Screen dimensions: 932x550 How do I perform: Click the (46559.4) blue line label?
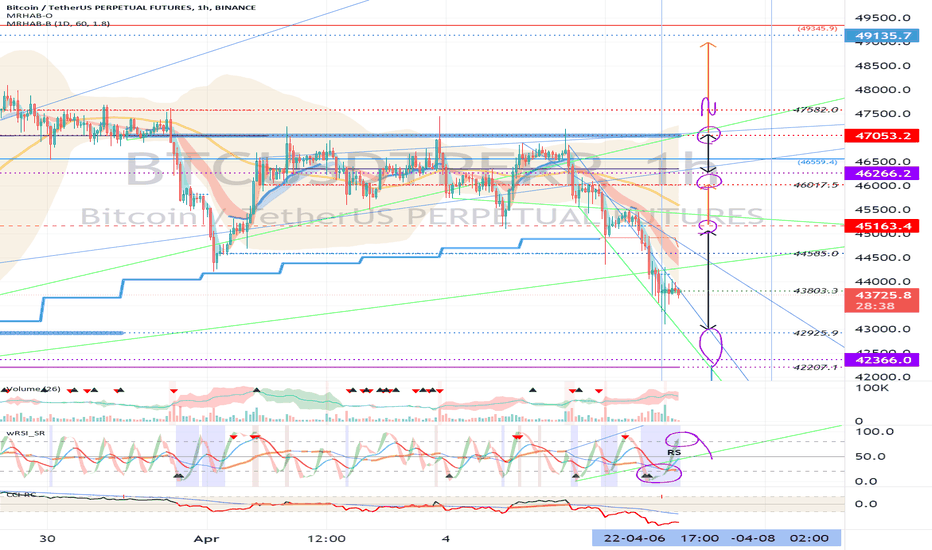pos(817,161)
